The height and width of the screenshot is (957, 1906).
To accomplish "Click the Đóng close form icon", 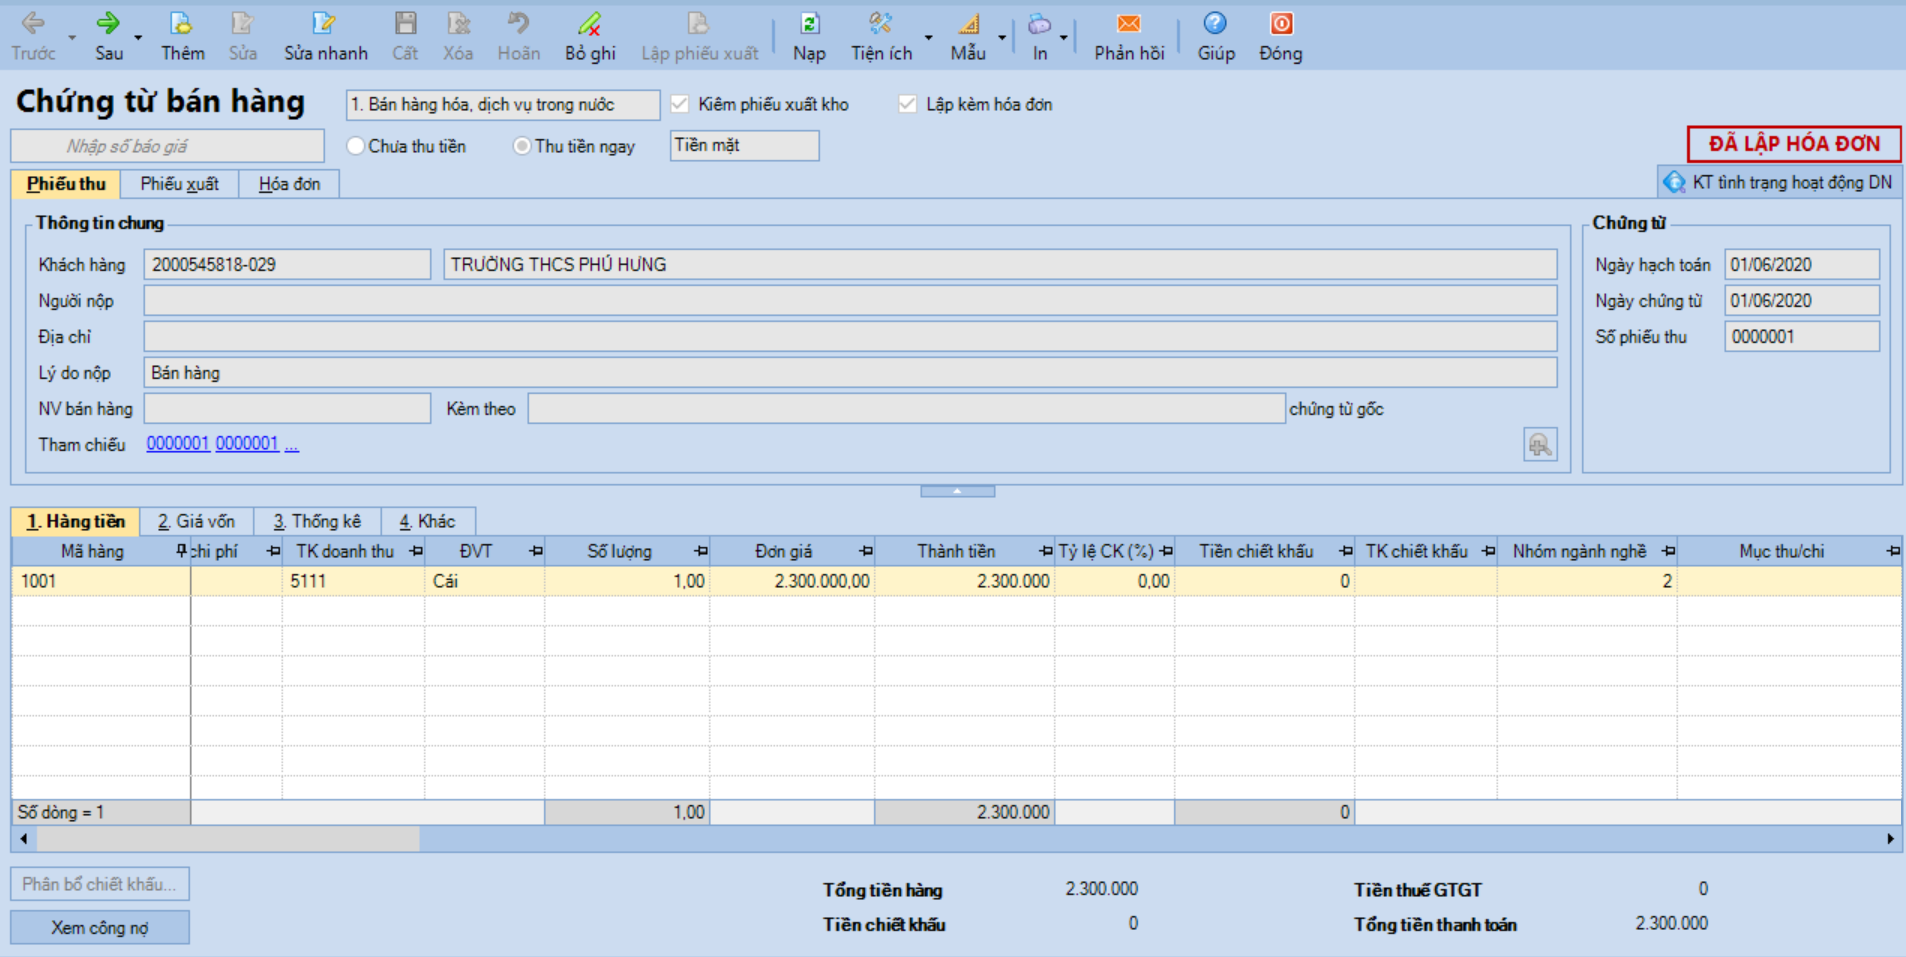I will 1280,24.
